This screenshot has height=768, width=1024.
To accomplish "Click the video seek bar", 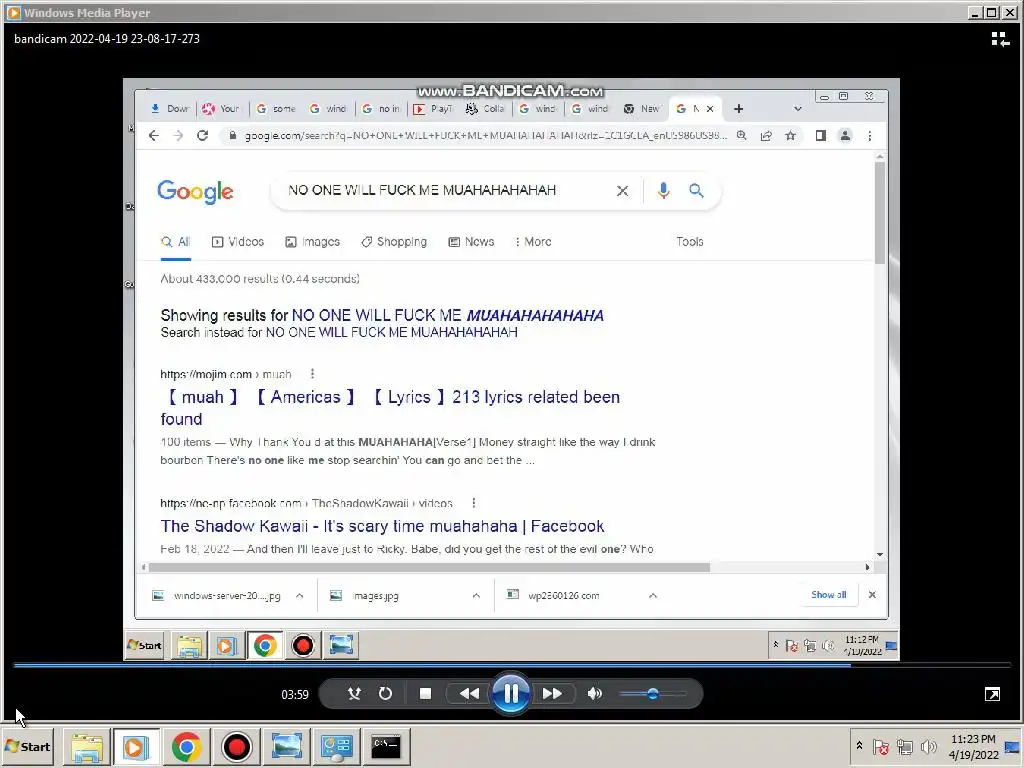I will pyautogui.click(x=512, y=665).
